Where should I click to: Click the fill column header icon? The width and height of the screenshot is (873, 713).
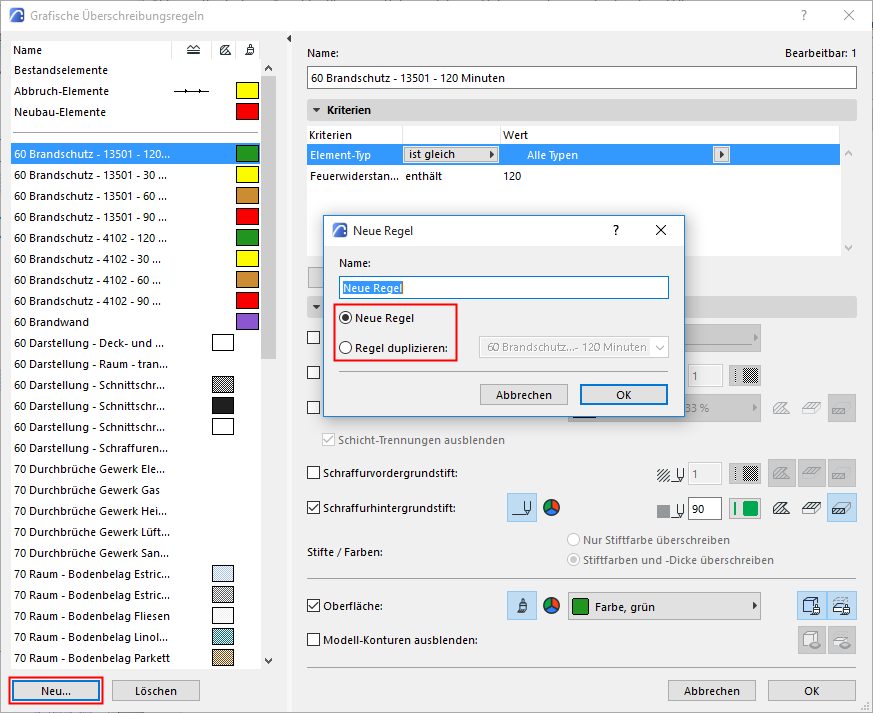coord(225,50)
